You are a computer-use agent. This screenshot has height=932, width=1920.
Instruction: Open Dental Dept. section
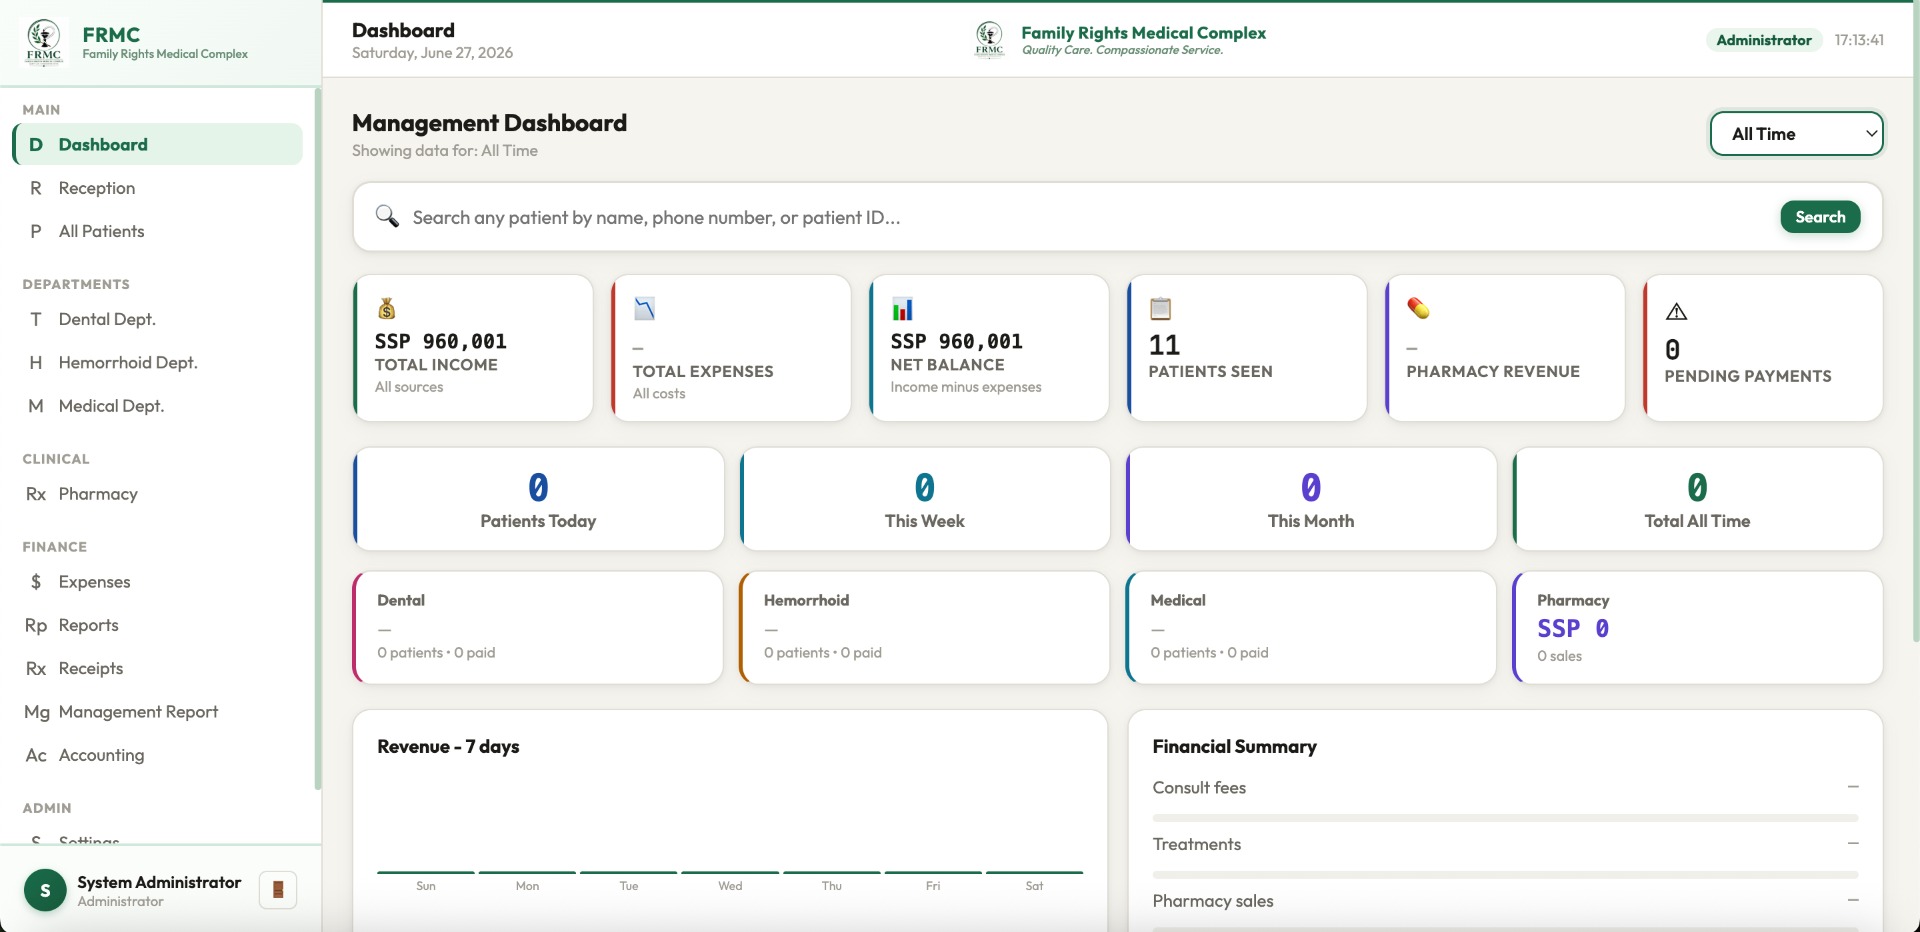(157, 319)
